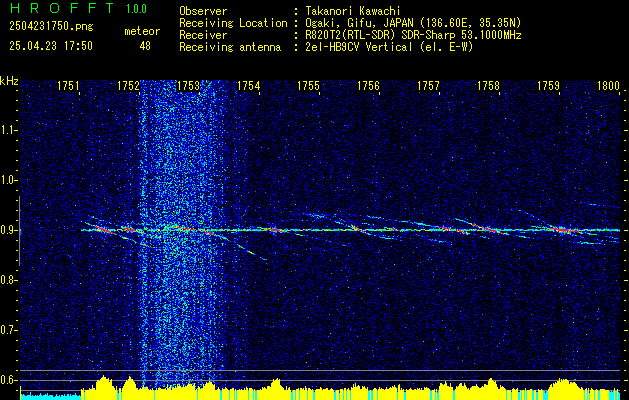Click the version number 1.0.0
Screen dimensions: 629x400
coord(136,9)
